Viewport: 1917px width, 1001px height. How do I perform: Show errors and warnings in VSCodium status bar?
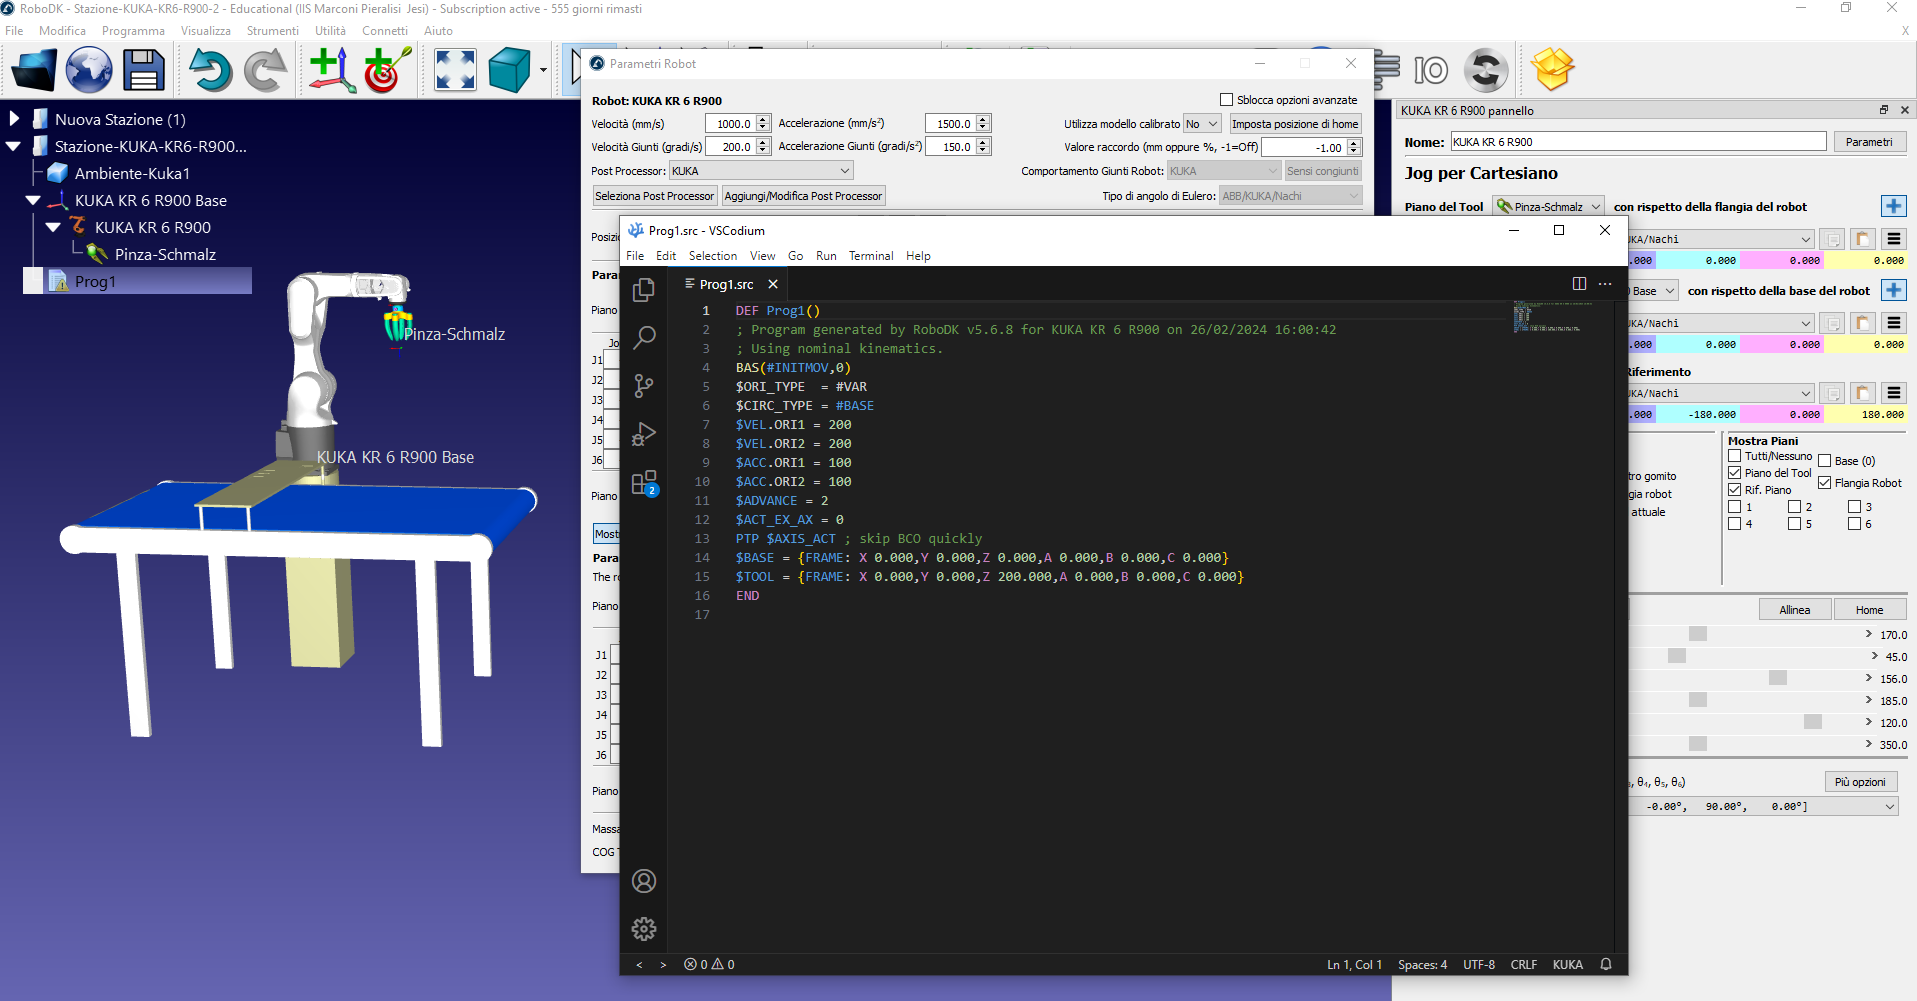click(x=709, y=965)
